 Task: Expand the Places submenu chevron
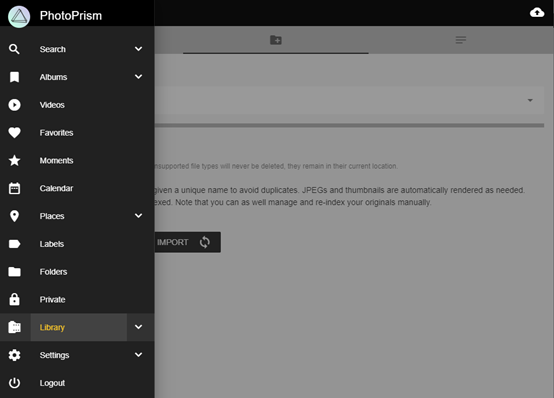coord(138,216)
